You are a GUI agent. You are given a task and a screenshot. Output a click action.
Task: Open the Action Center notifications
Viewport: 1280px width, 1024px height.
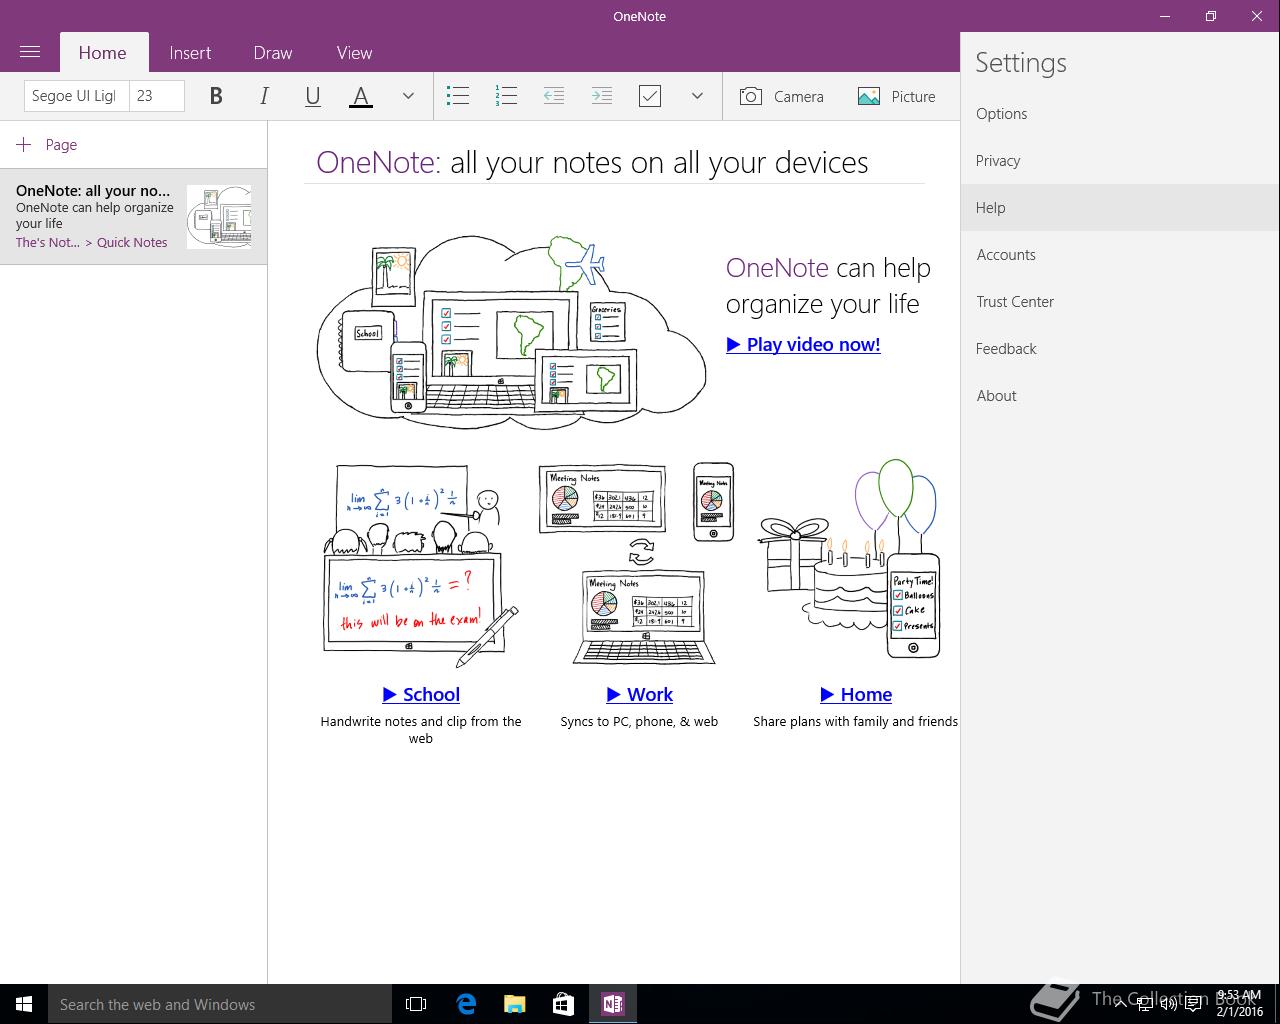(x=1193, y=1004)
